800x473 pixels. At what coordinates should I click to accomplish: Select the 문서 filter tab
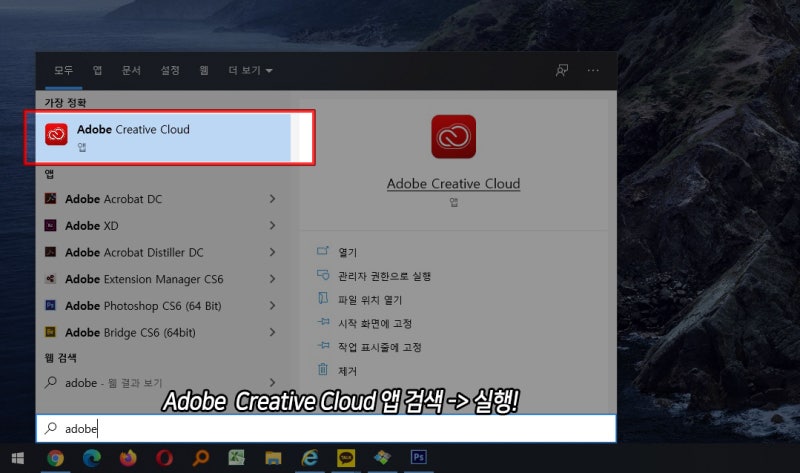point(131,70)
